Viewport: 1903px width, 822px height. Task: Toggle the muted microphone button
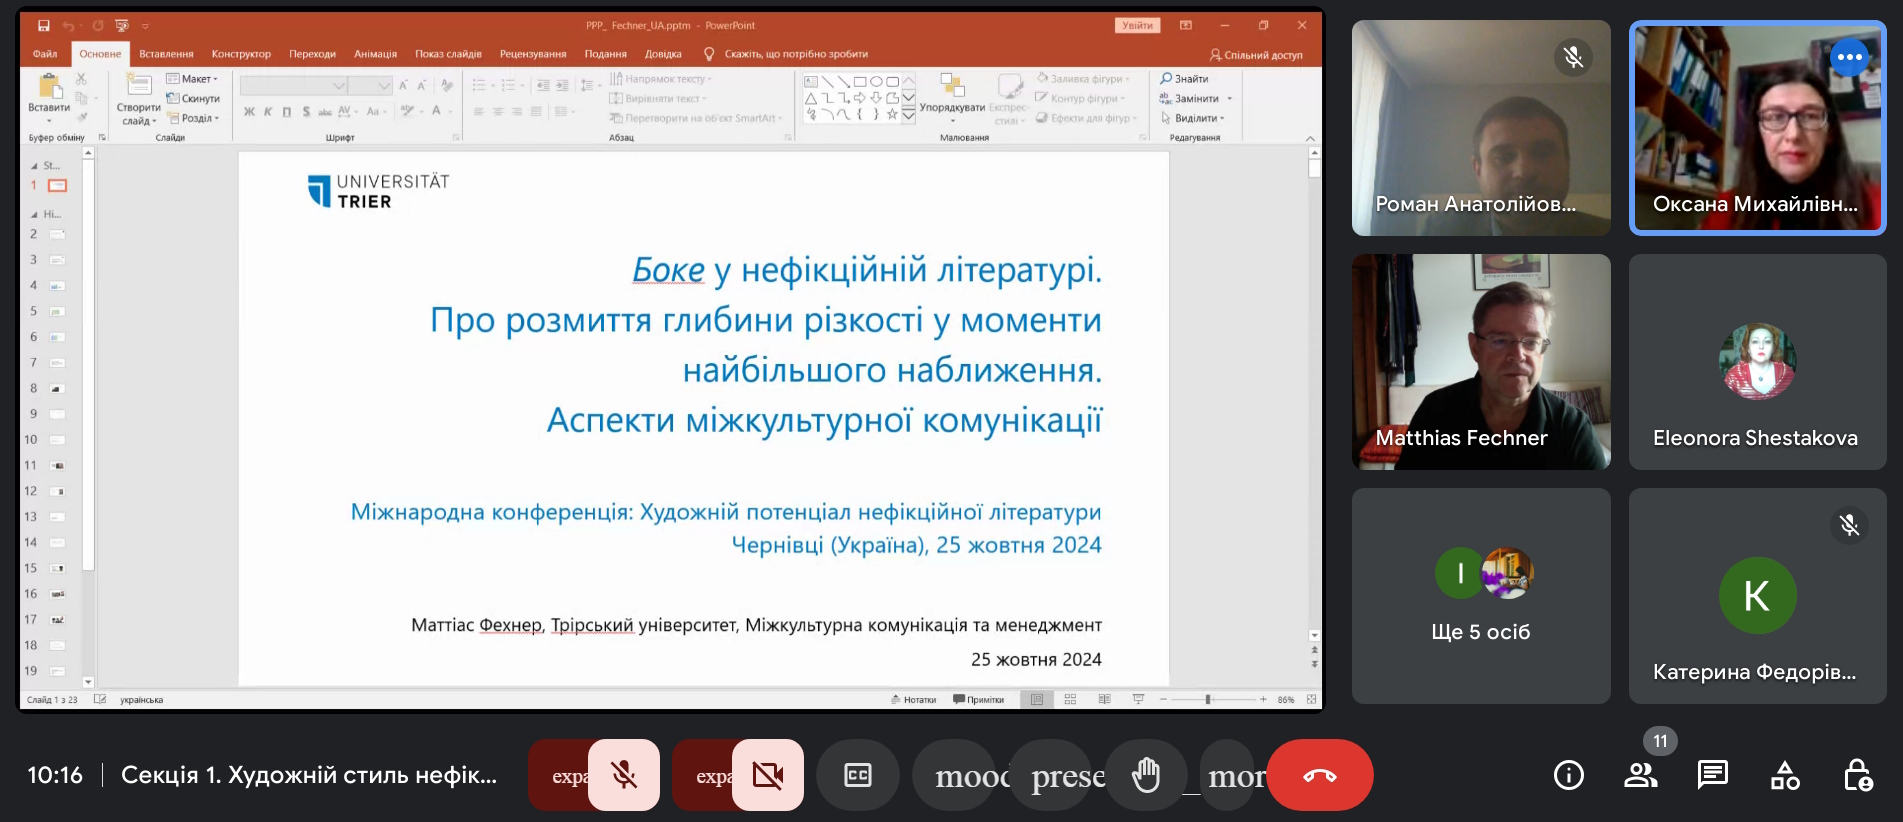[x=624, y=775]
